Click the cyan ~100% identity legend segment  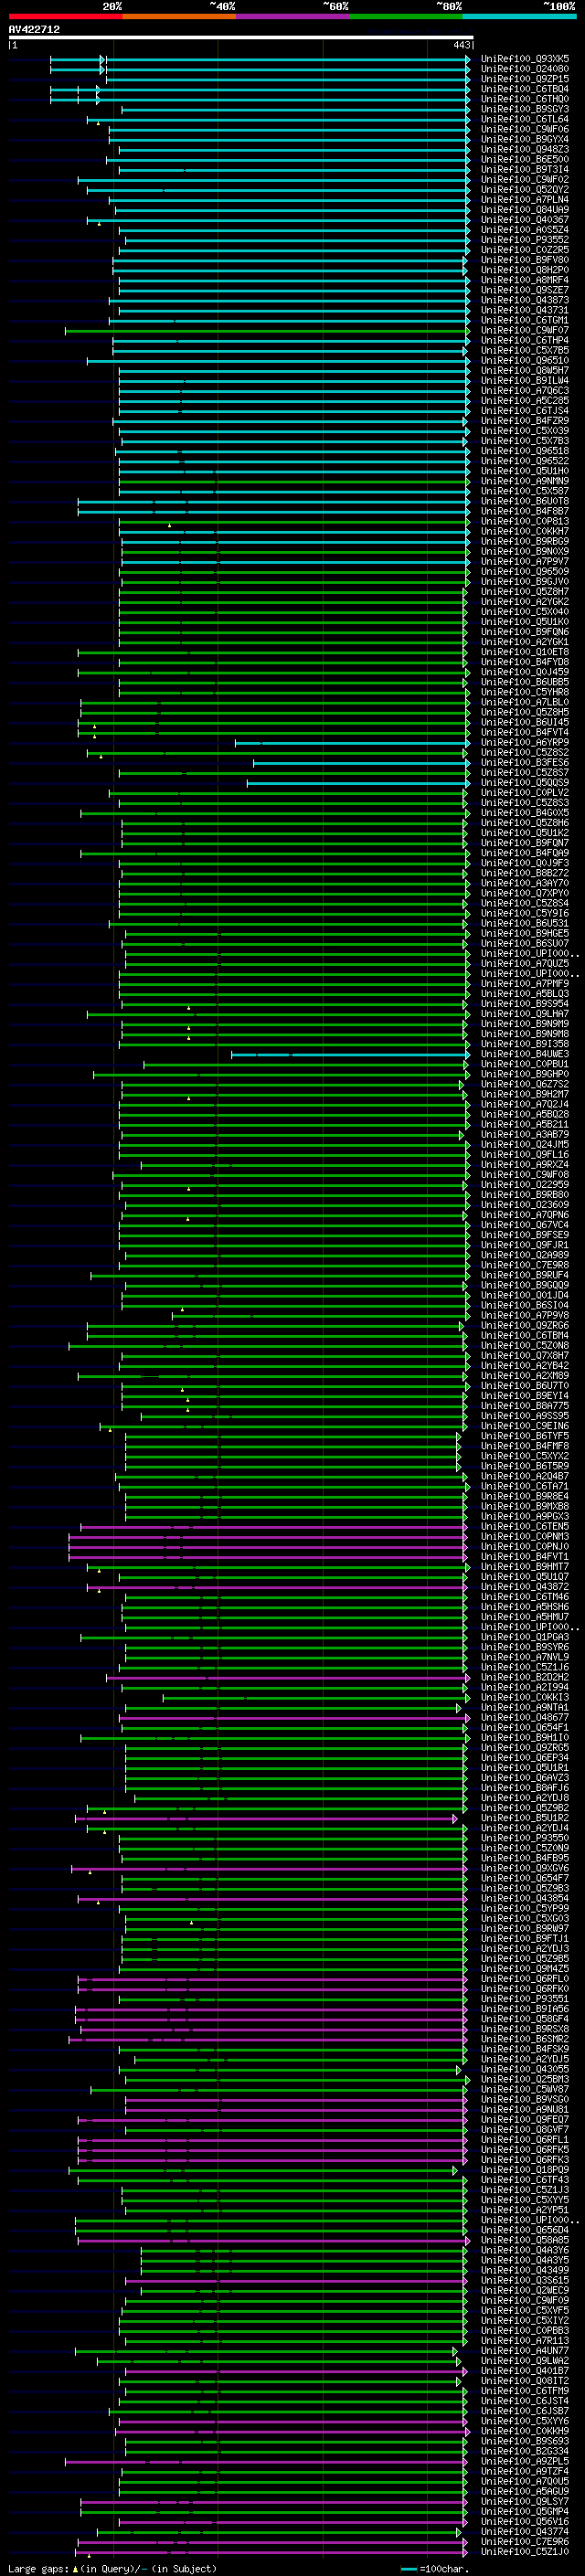pos(519,16)
